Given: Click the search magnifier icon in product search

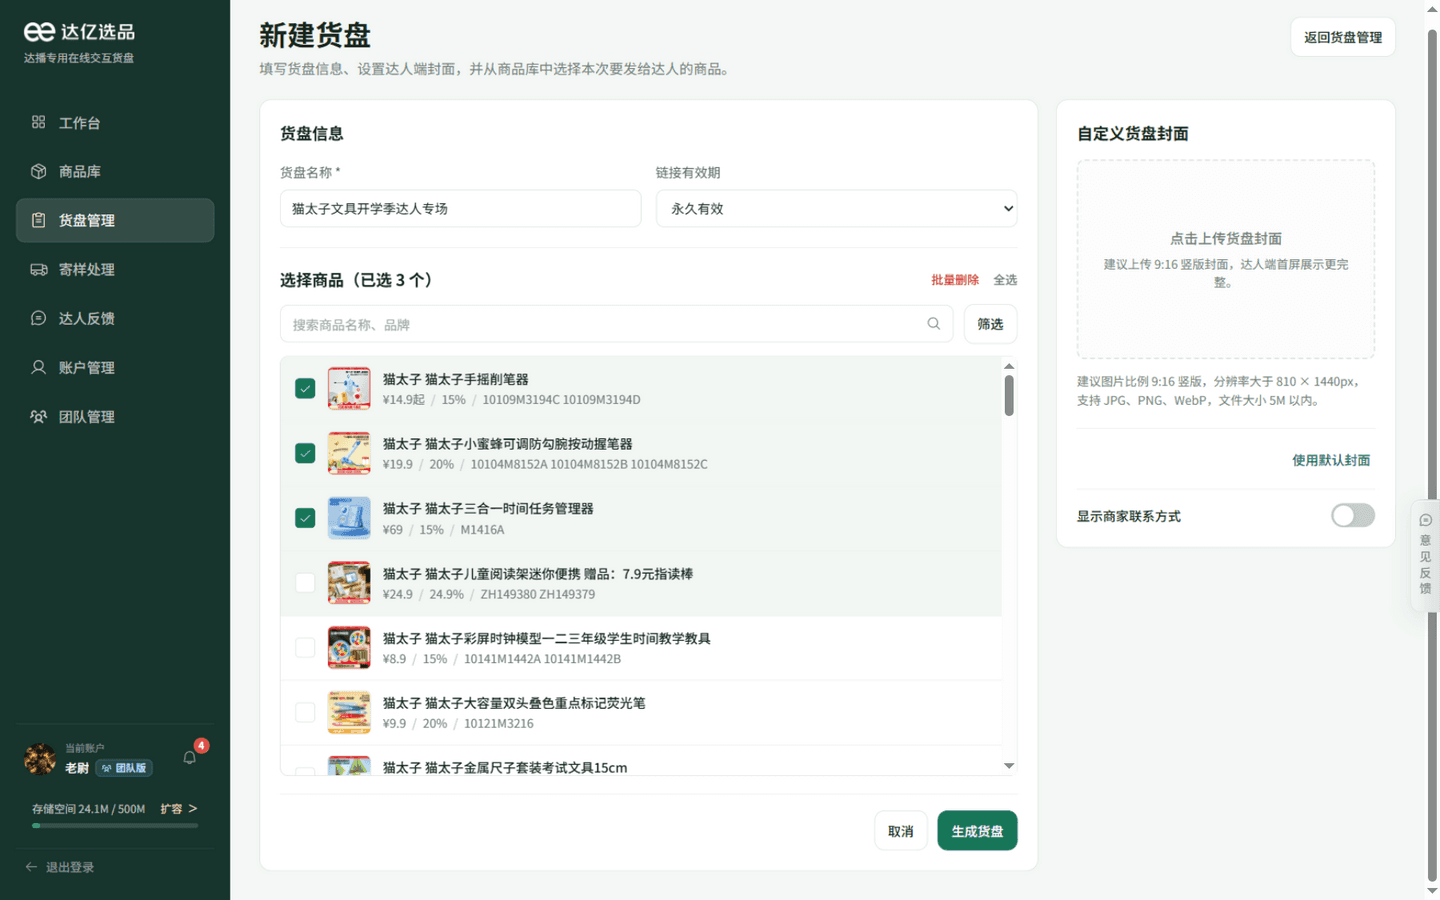Looking at the screenshot, I should tap(933, 324).
